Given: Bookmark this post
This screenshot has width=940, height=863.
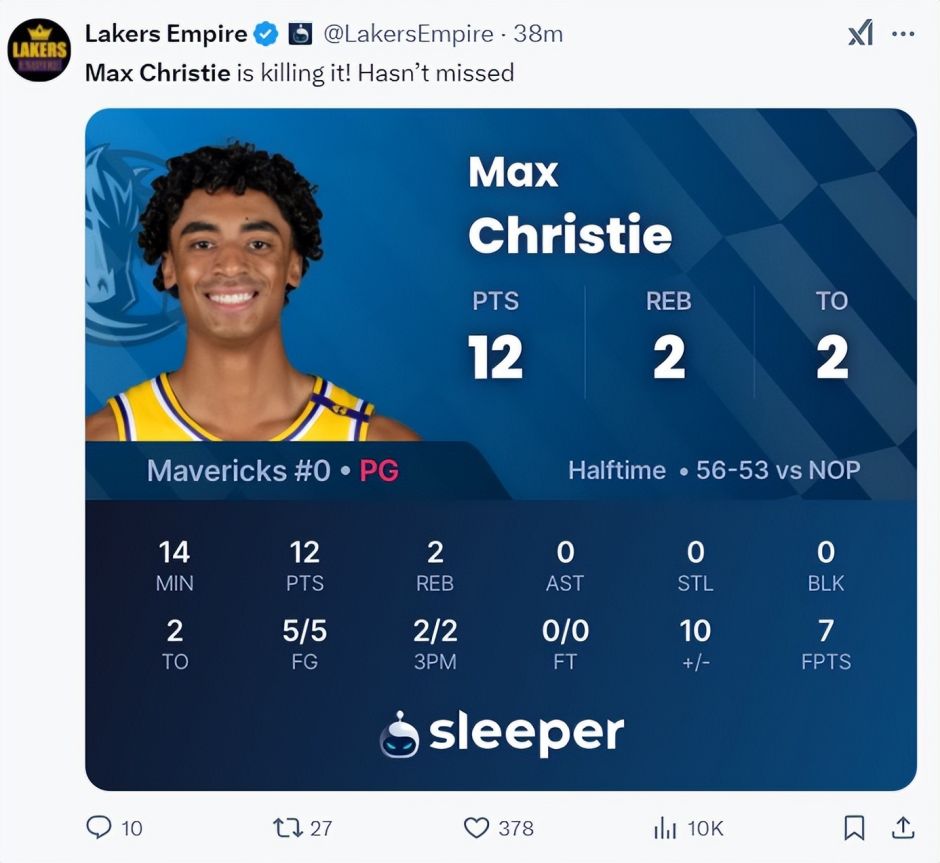Looking at the screenshot, I should pos(854,827).
